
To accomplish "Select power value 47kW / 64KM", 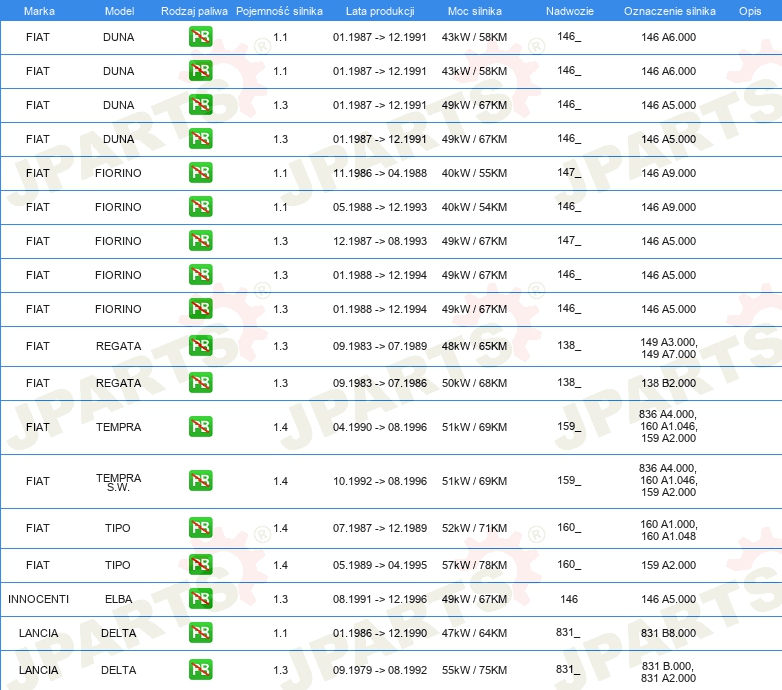I will coord(474,633).
